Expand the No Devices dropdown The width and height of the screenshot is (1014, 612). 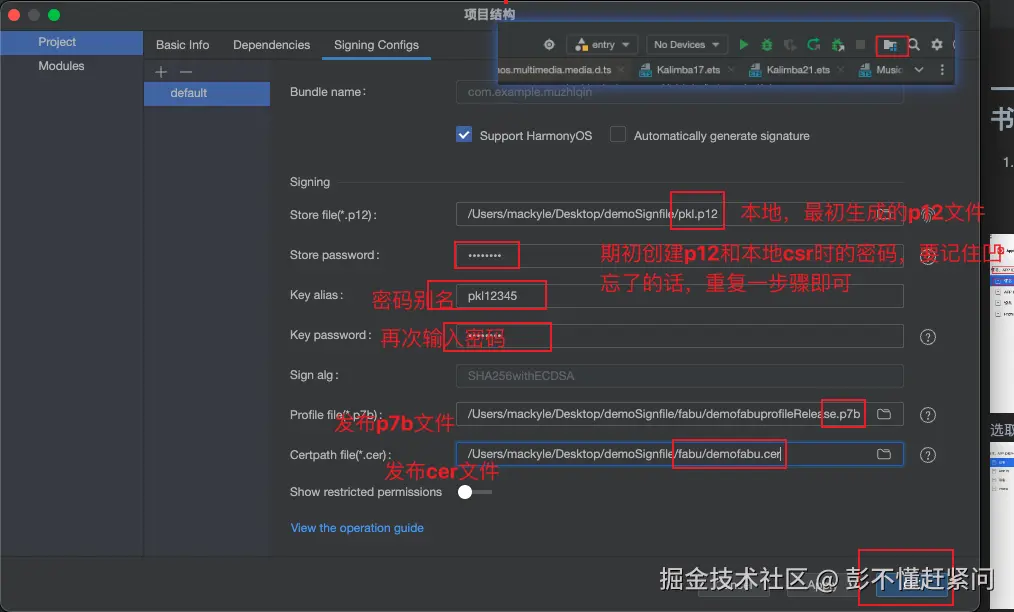coord(685,44)
